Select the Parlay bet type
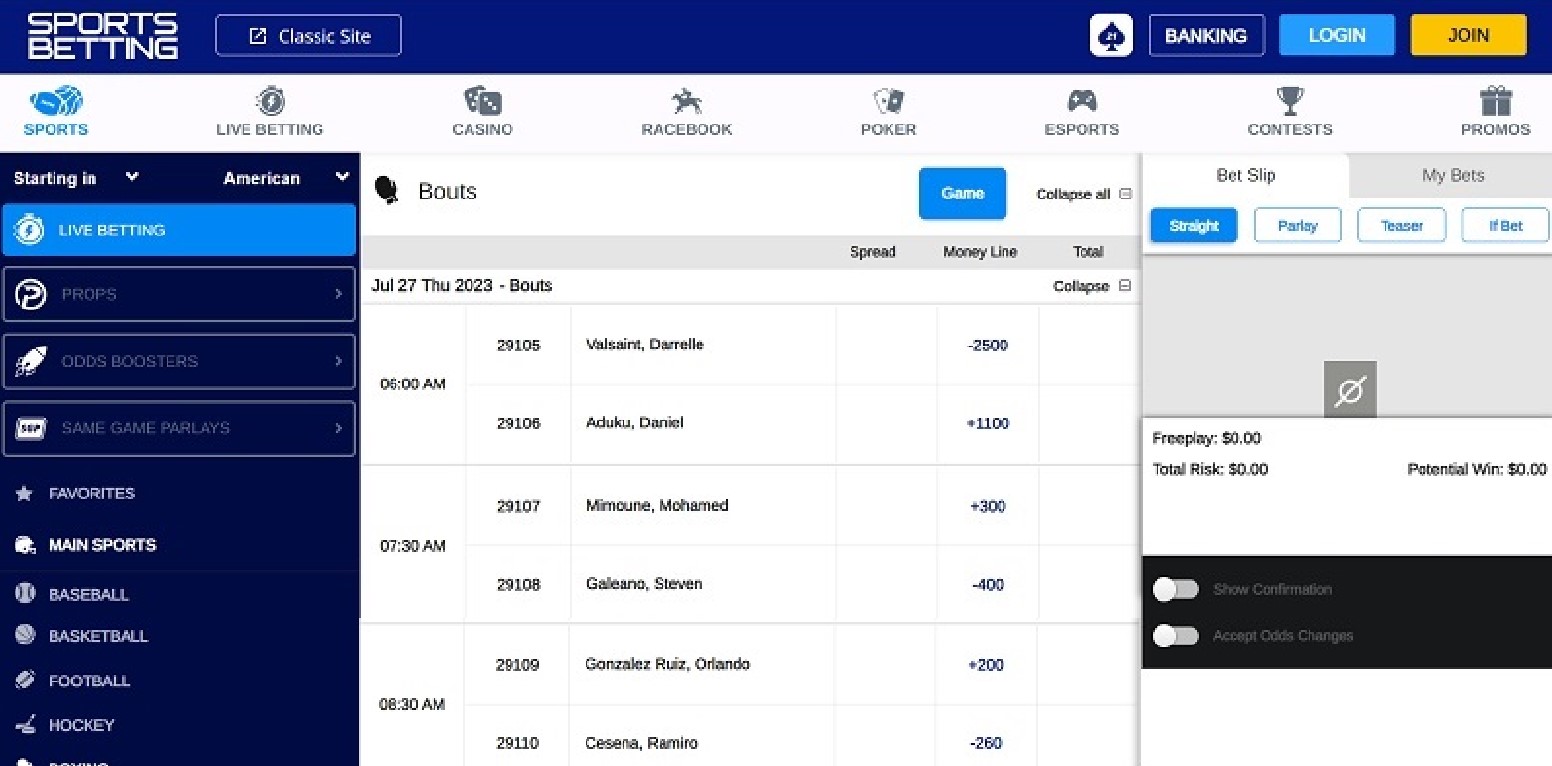The width and height of the screenshot is (1552, 766). pos(1297,226)
